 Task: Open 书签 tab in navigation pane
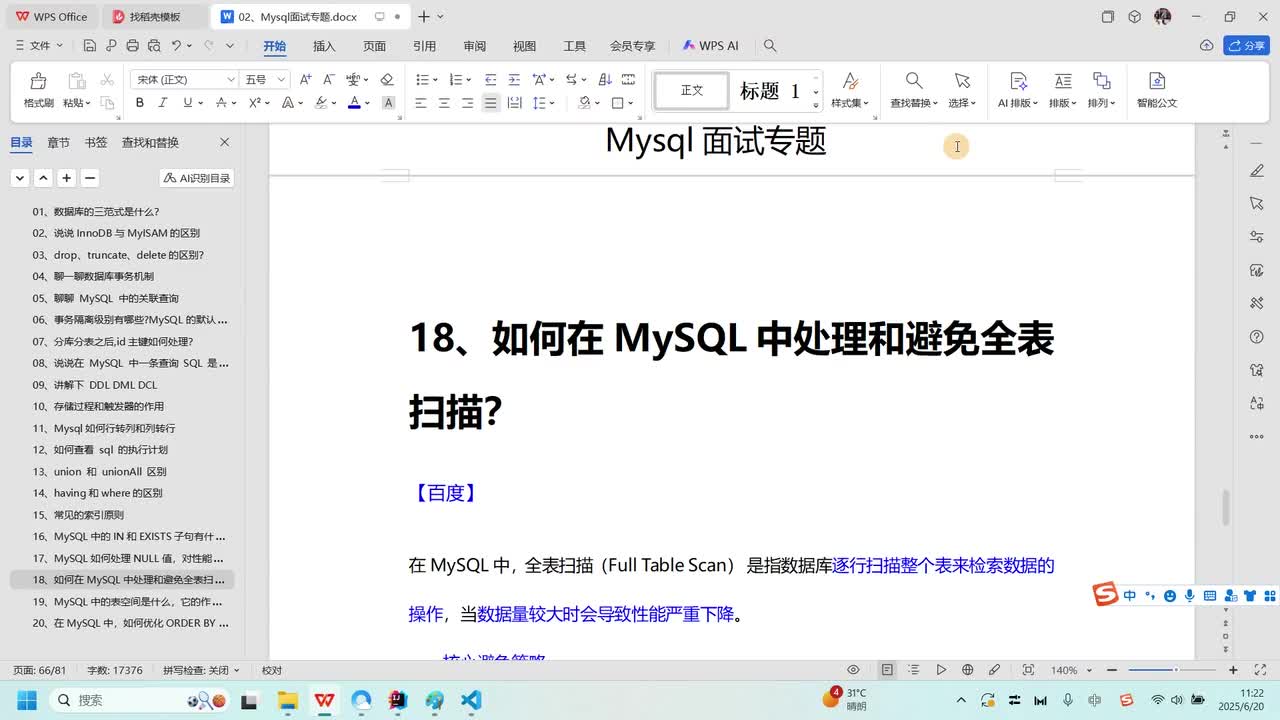pos(96,143)
